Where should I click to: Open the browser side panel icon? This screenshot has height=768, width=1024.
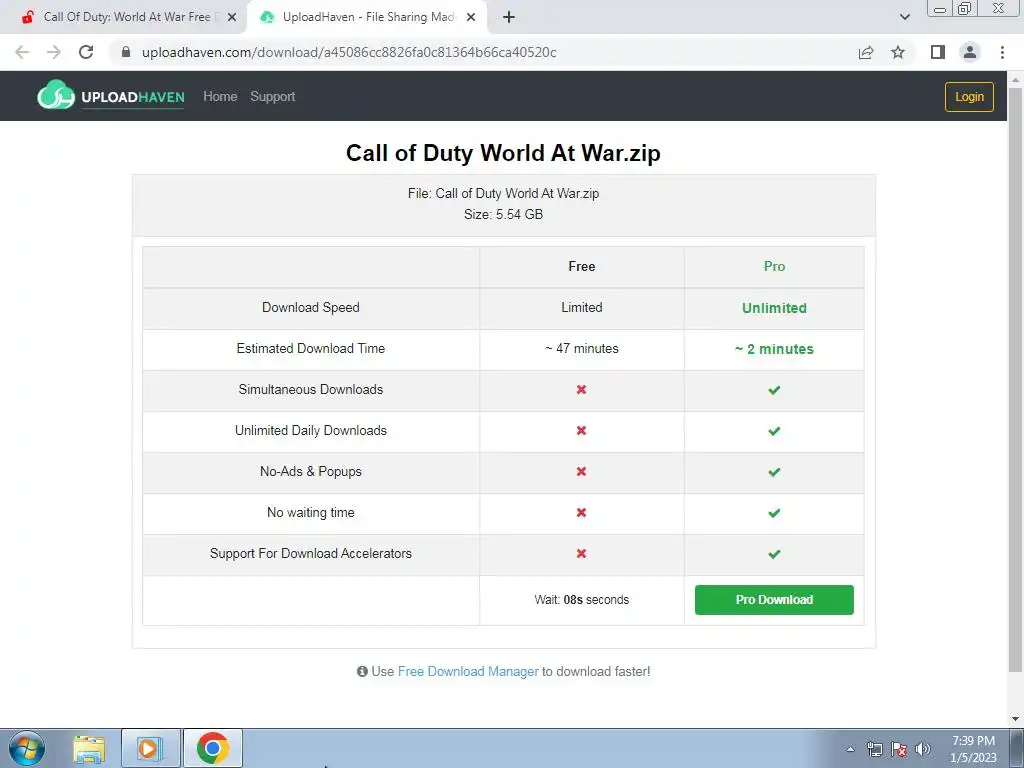click(x=938, y=52)
